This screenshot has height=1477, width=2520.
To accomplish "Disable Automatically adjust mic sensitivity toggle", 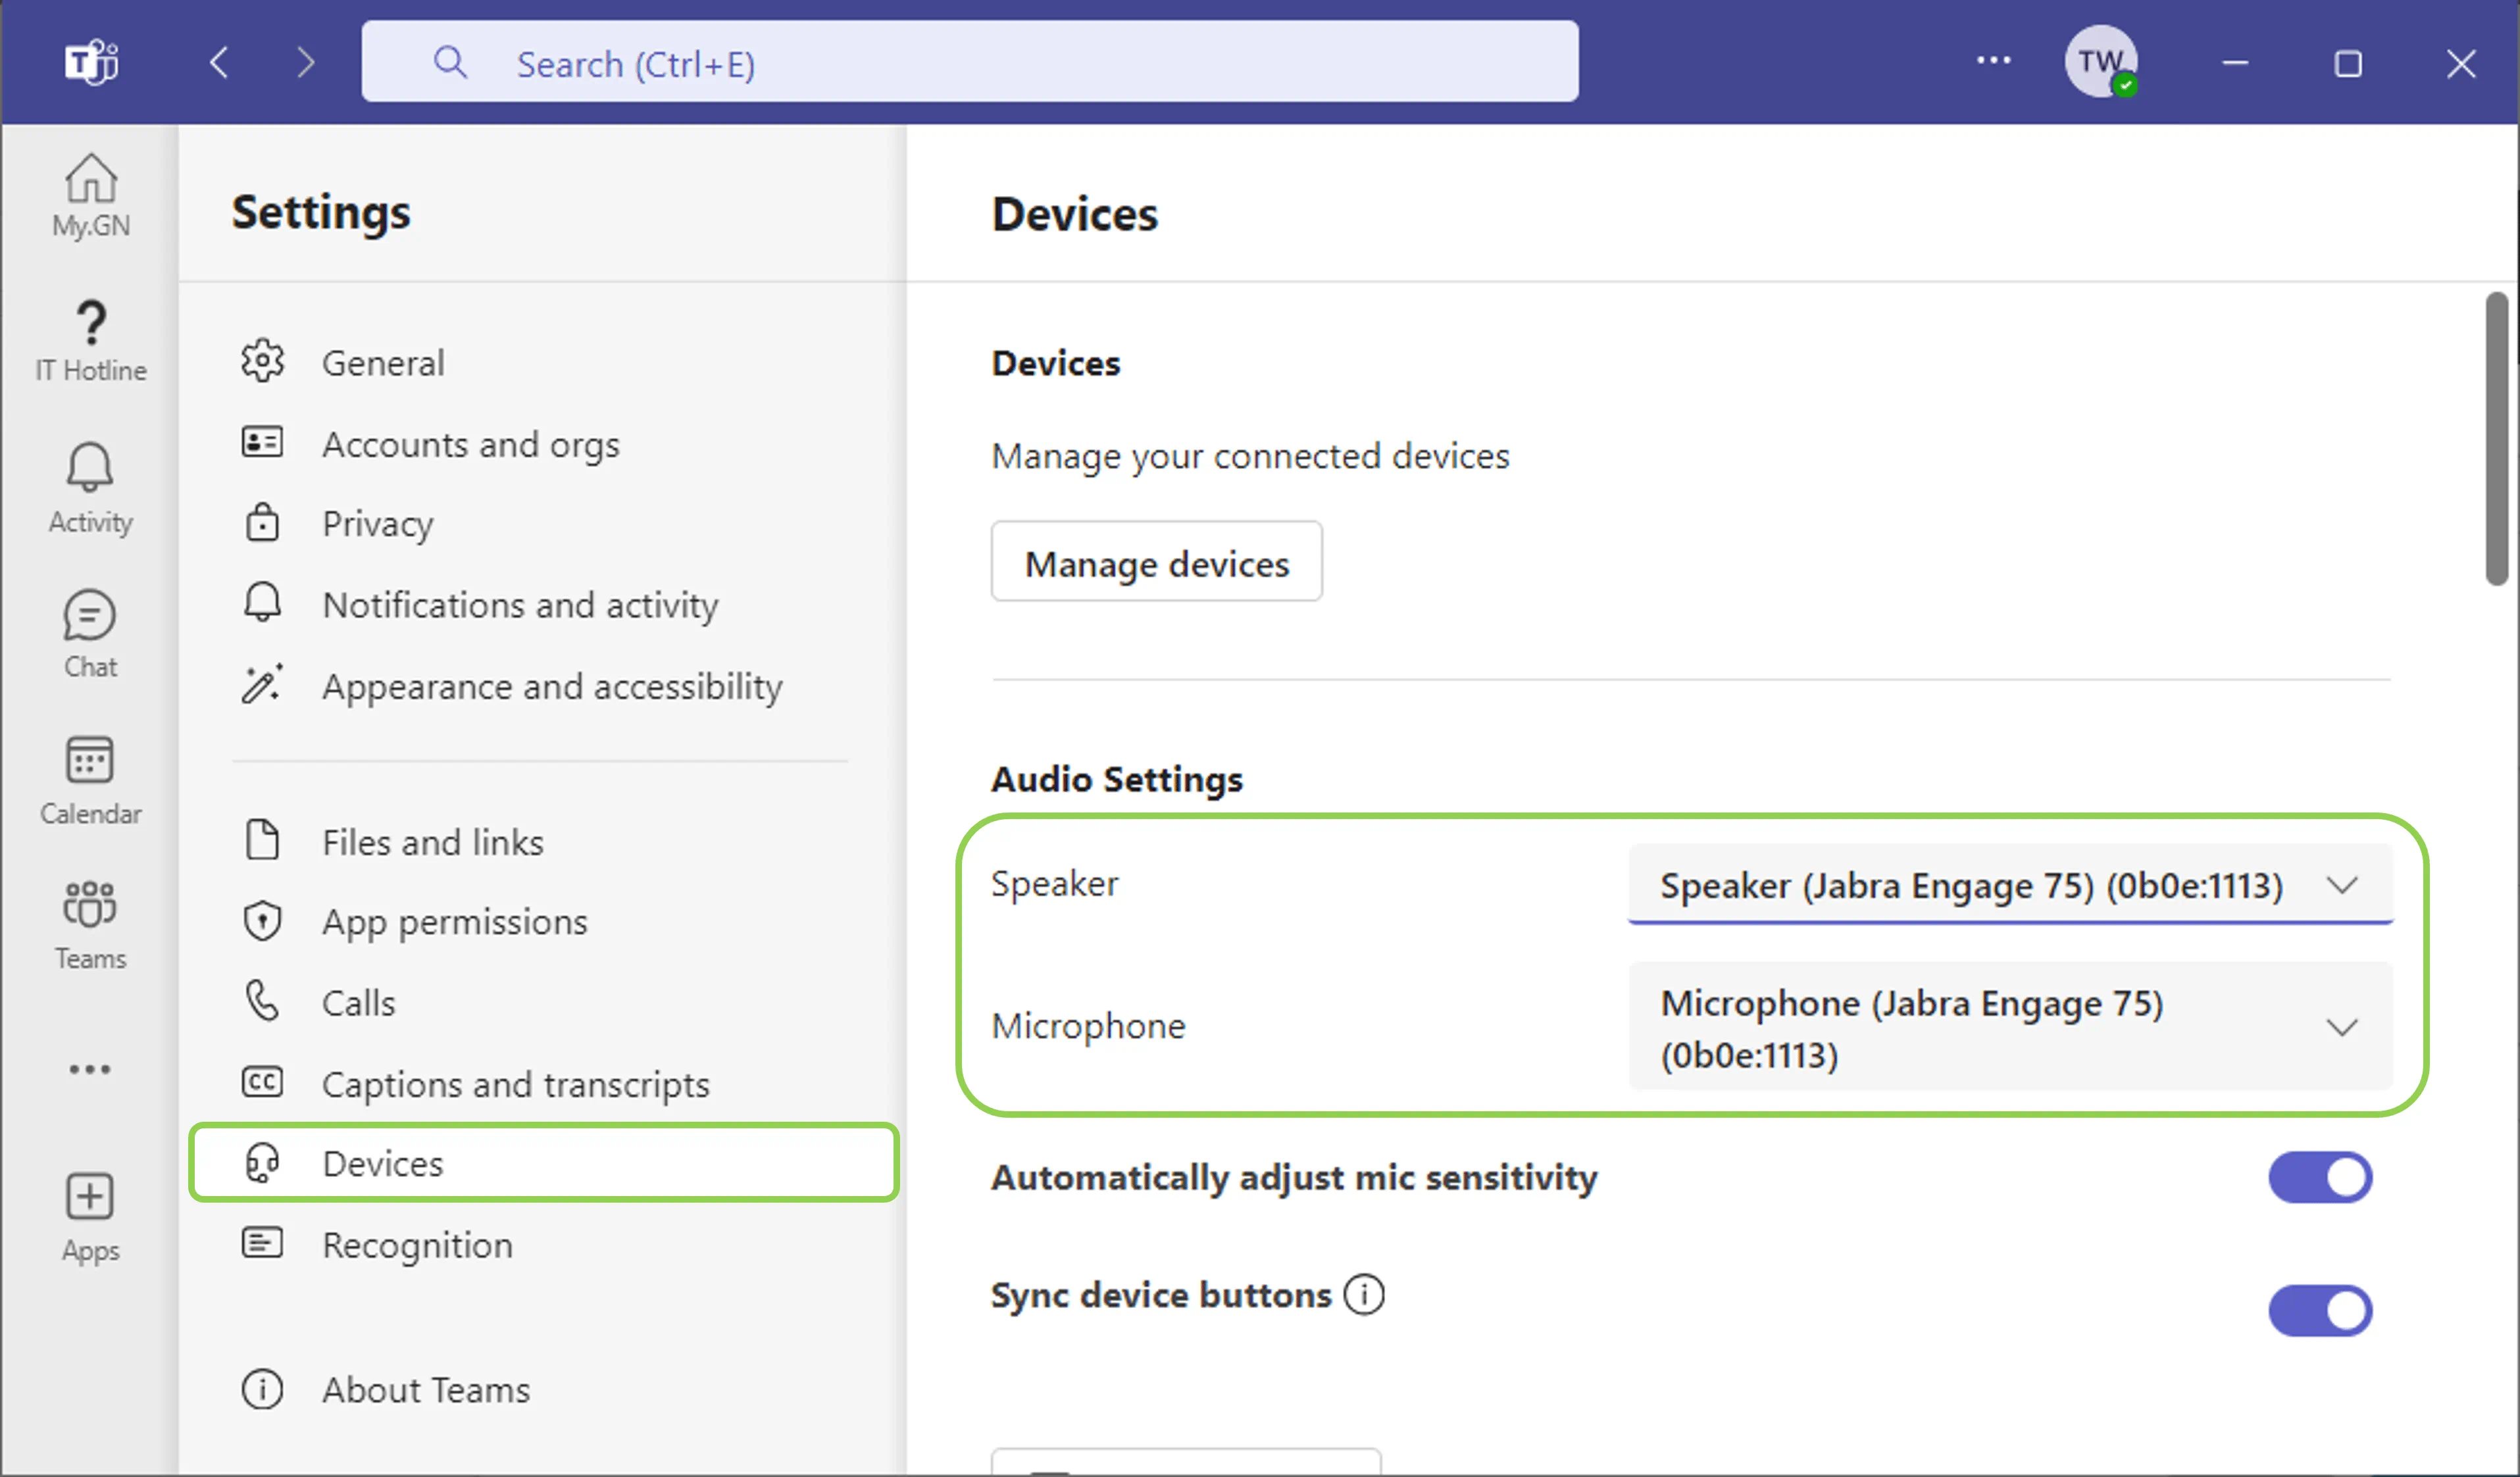I will [x=2320, y=1177].
